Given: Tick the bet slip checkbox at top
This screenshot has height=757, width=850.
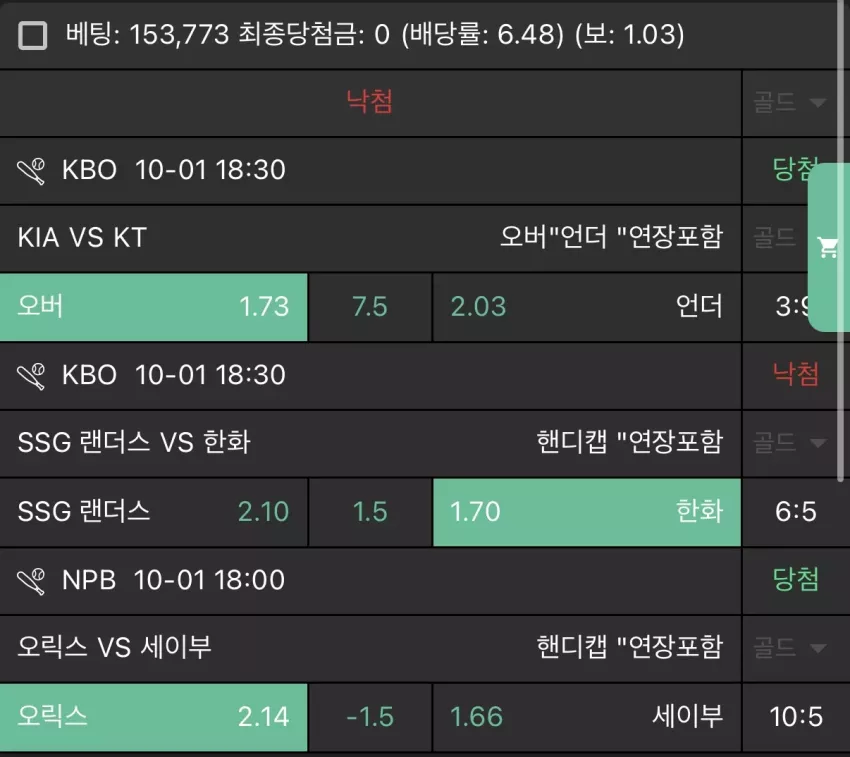Looking at the screenshot, I should click(x=33, y=35).
